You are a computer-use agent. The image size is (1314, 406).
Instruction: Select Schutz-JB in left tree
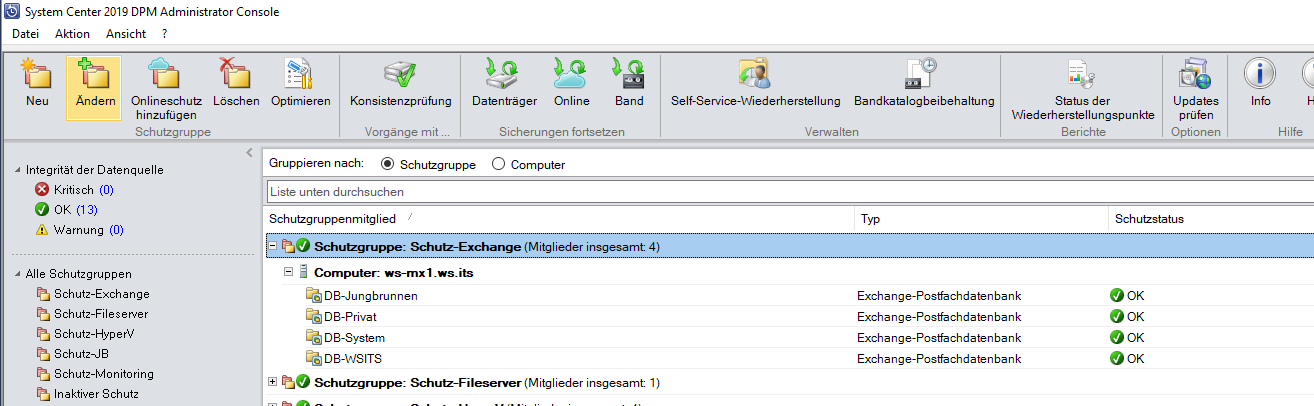click(75, 354)
